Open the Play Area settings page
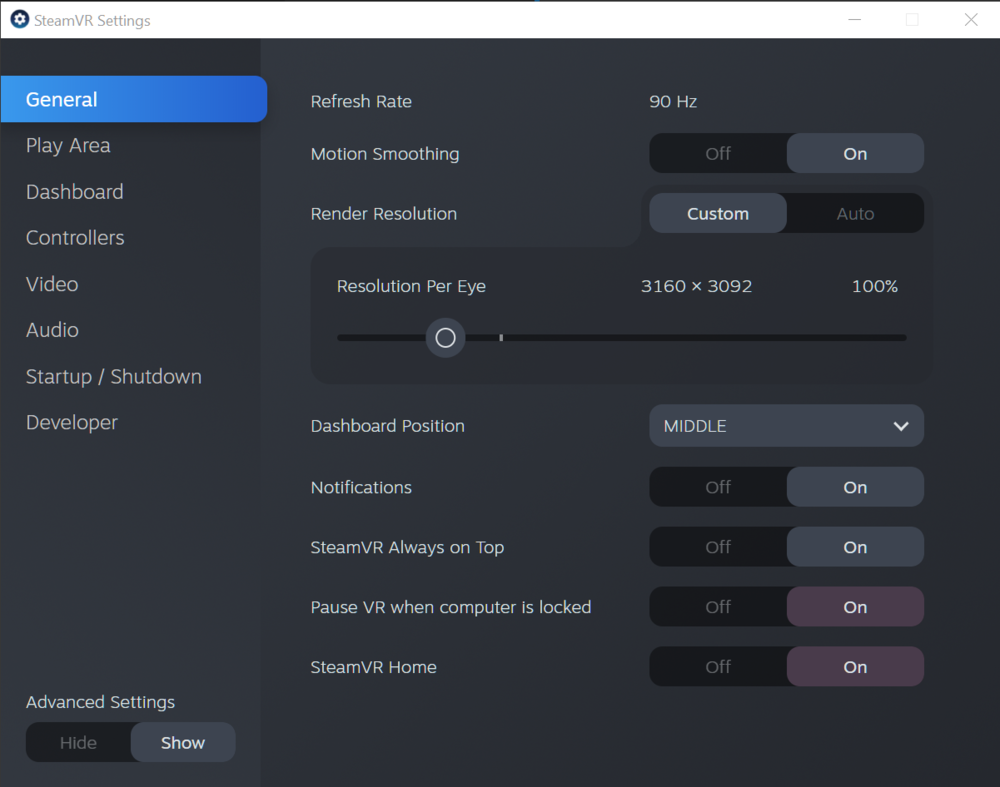Screen dimensions: 1000x787 click(x=68, y=145)
